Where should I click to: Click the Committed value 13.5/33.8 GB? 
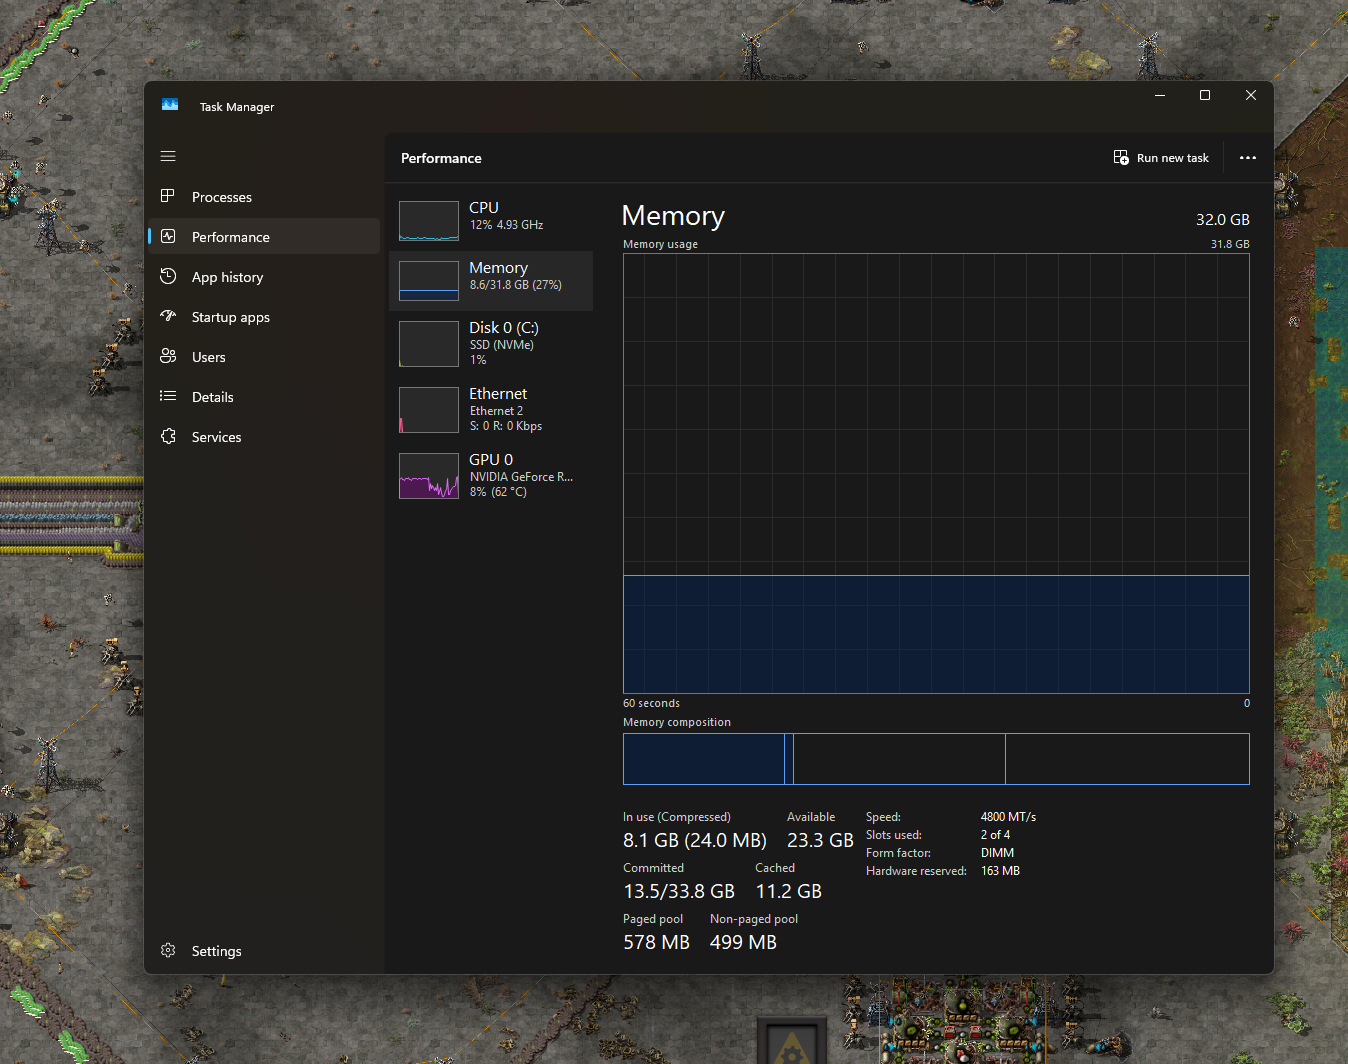pos(679,892)
